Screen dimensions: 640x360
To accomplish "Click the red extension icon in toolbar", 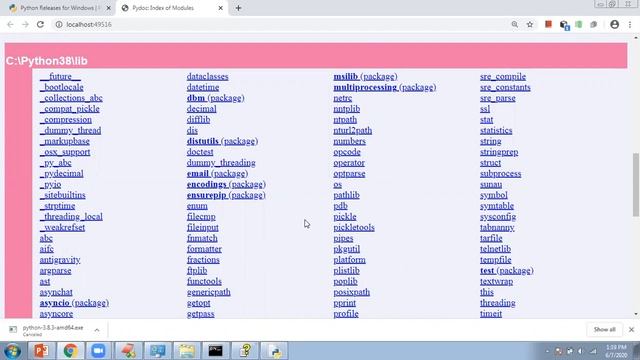I will pyautogui.click(x=549, y=24).
